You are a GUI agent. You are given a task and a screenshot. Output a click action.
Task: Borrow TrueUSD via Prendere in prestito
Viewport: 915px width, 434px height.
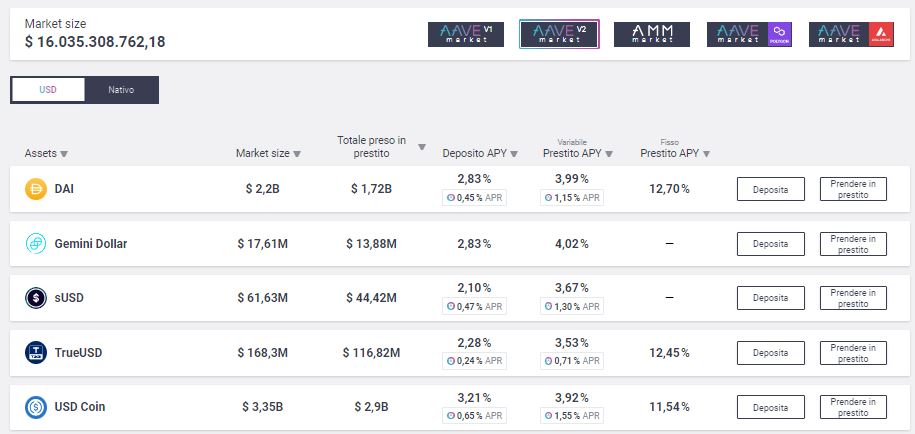click(853, 353)
